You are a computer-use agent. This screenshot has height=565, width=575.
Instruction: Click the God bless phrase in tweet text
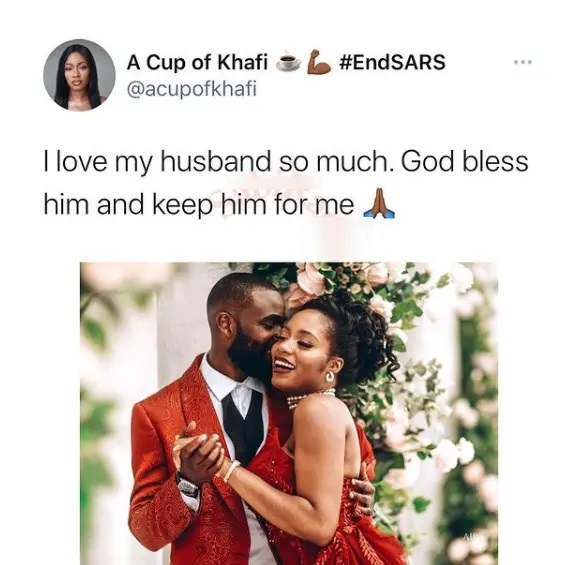pyautogui.click(x=465, y=162)
